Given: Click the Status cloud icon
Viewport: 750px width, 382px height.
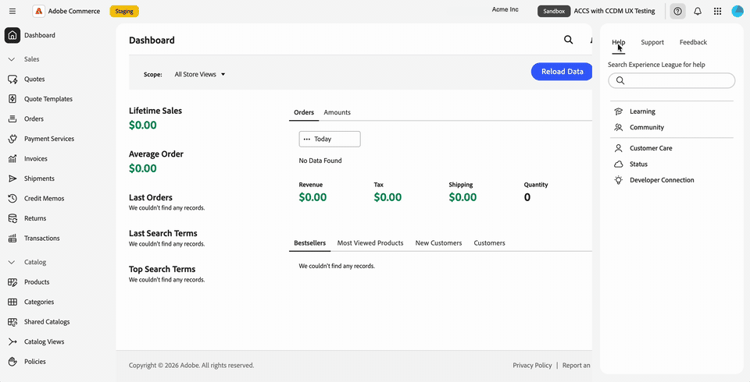Looking at the screenshot, I should point(618,164).
